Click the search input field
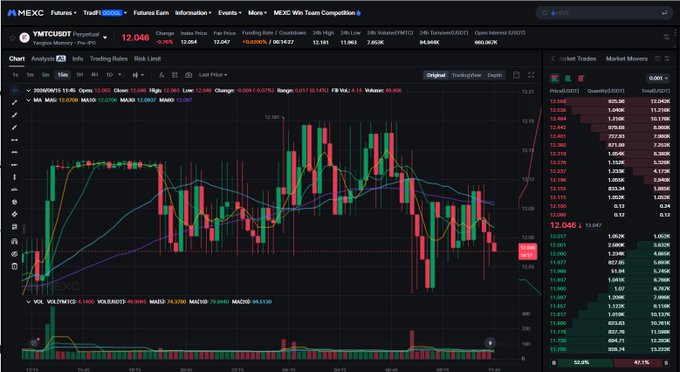The width and height of the screenshot is (680, 372). [604, 13]
